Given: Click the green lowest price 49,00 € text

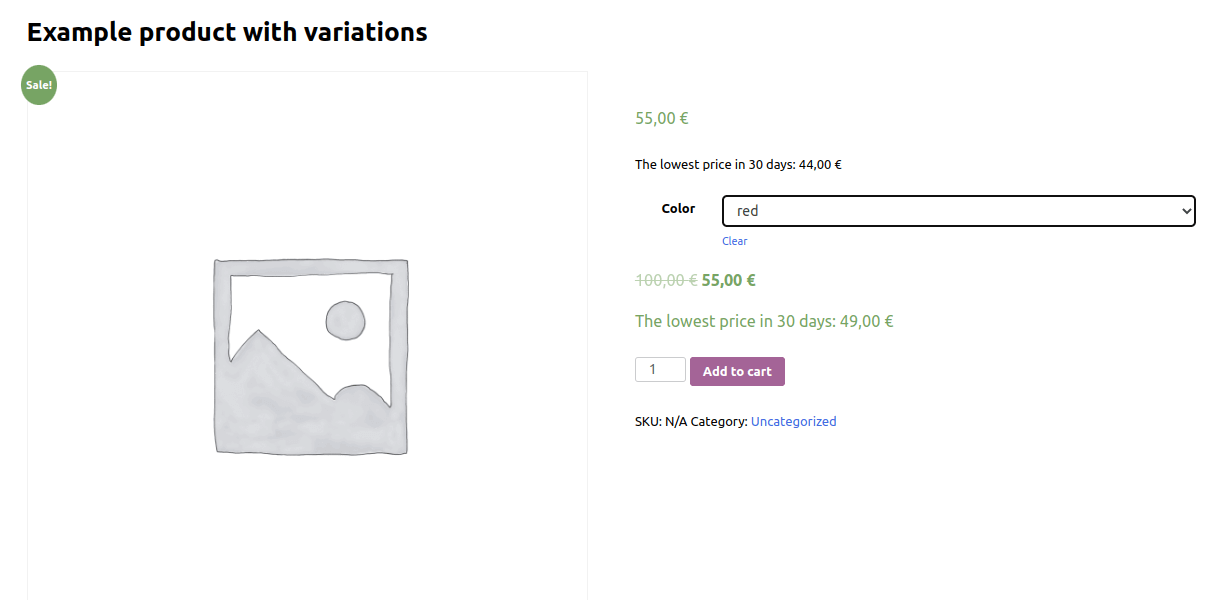Looking at the screenshot, I should coord(764,321).
